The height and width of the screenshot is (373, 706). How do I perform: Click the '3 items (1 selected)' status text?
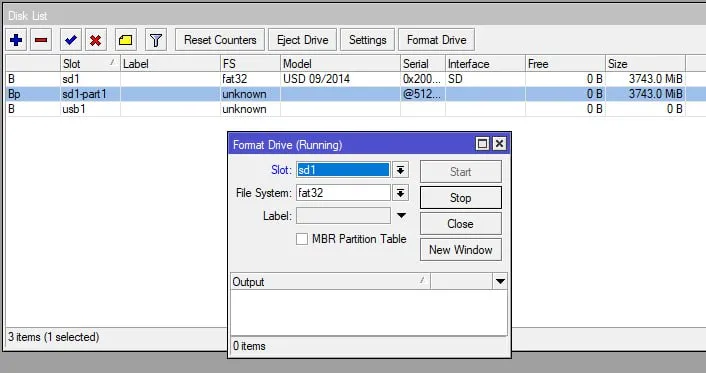(x=53, y=337)
